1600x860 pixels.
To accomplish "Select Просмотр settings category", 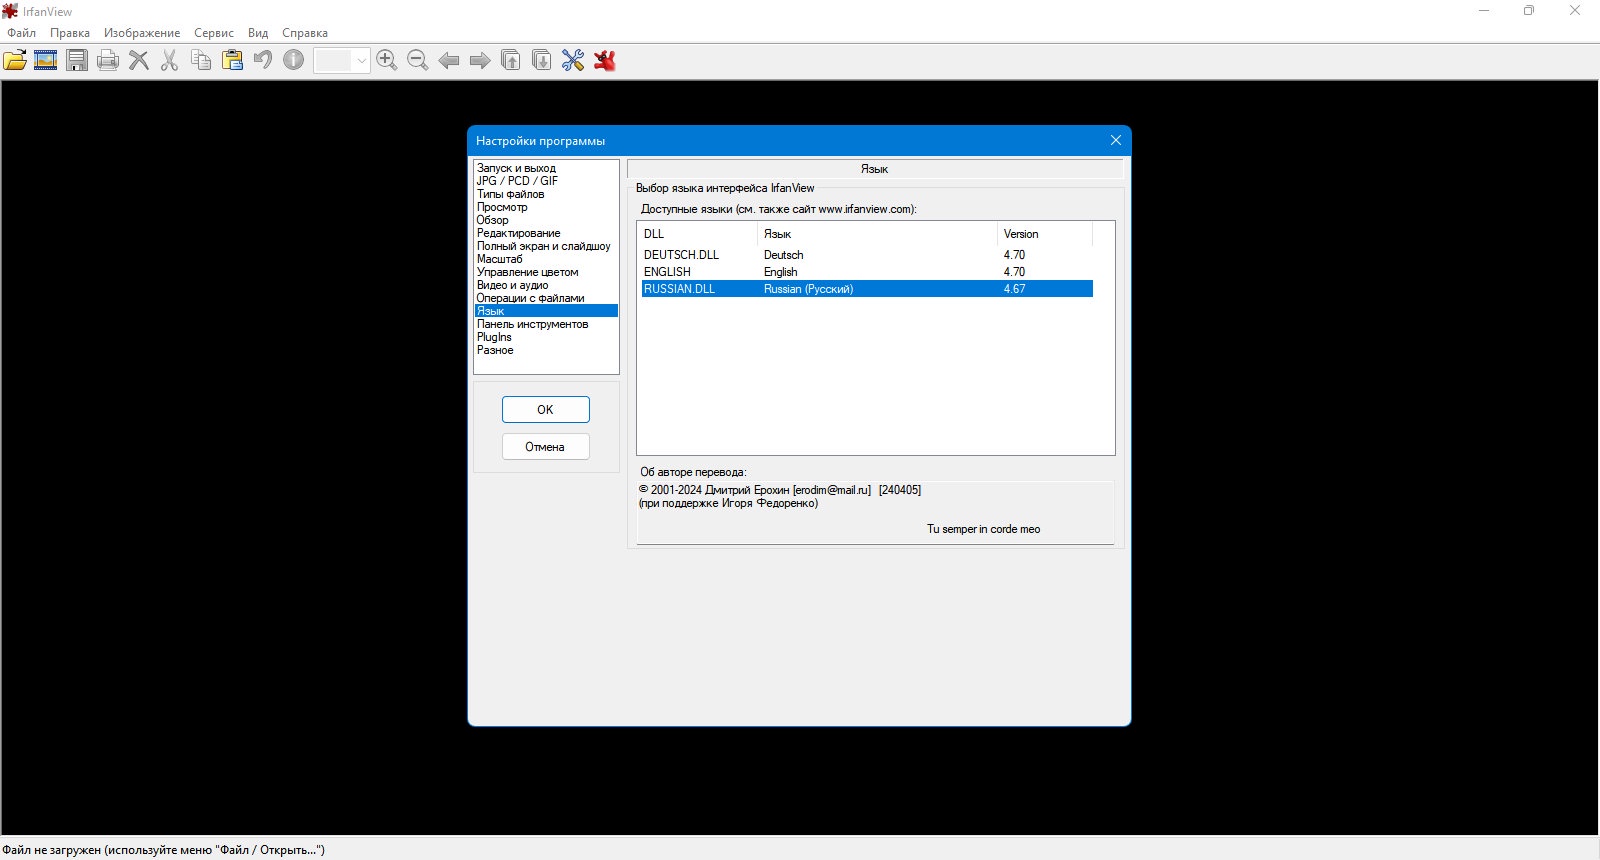I will [546, 207].
